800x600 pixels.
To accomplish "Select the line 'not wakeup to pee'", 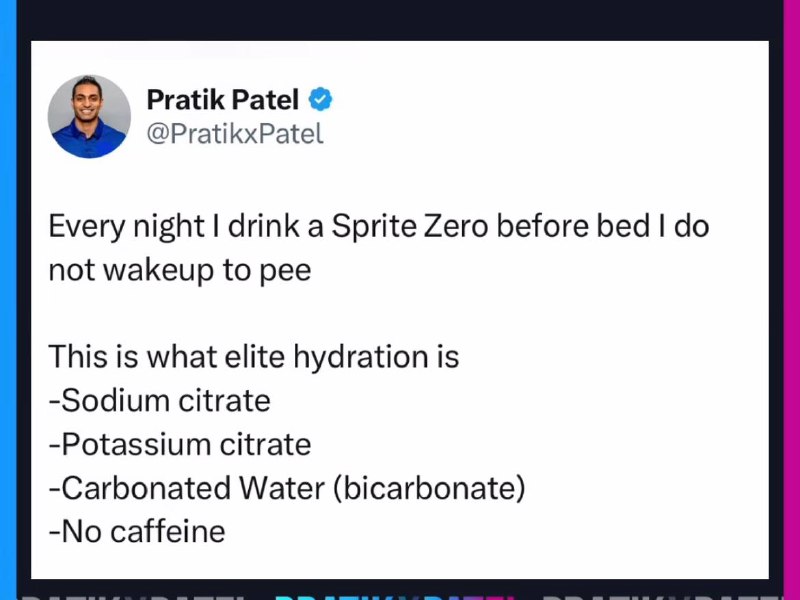I will point(180,270).
